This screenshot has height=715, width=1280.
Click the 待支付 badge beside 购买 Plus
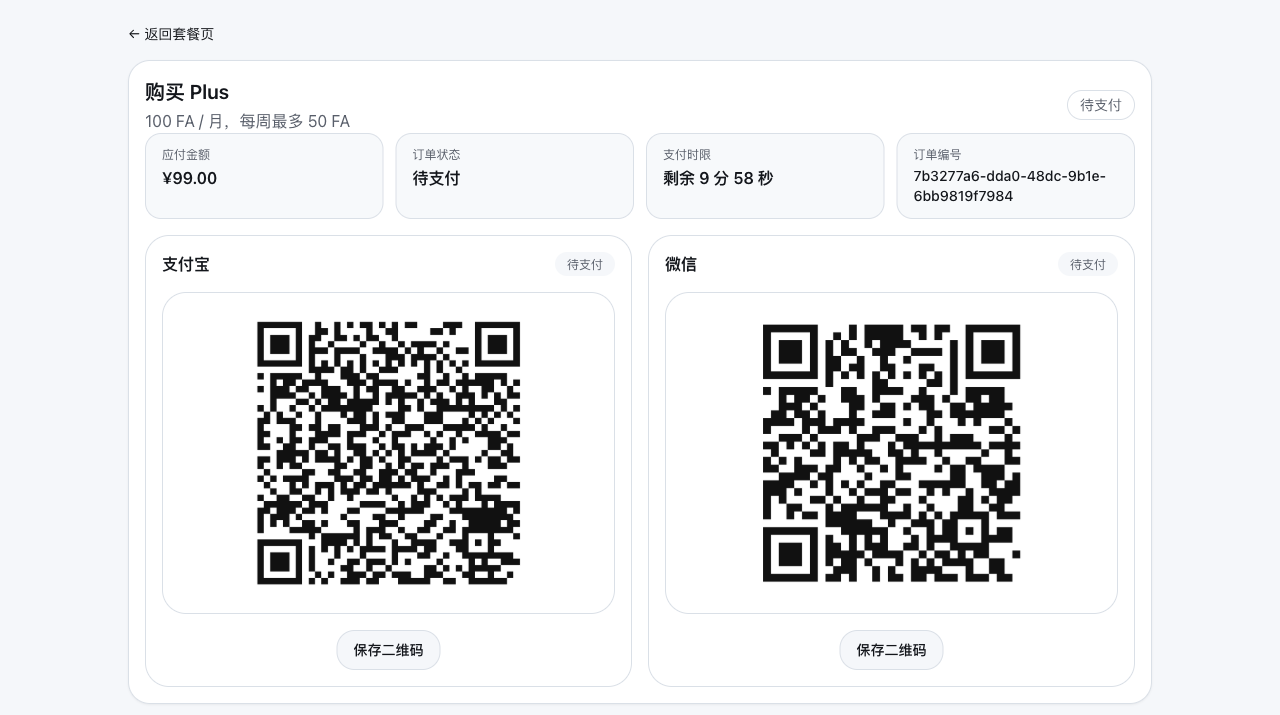click(1101, 105)
